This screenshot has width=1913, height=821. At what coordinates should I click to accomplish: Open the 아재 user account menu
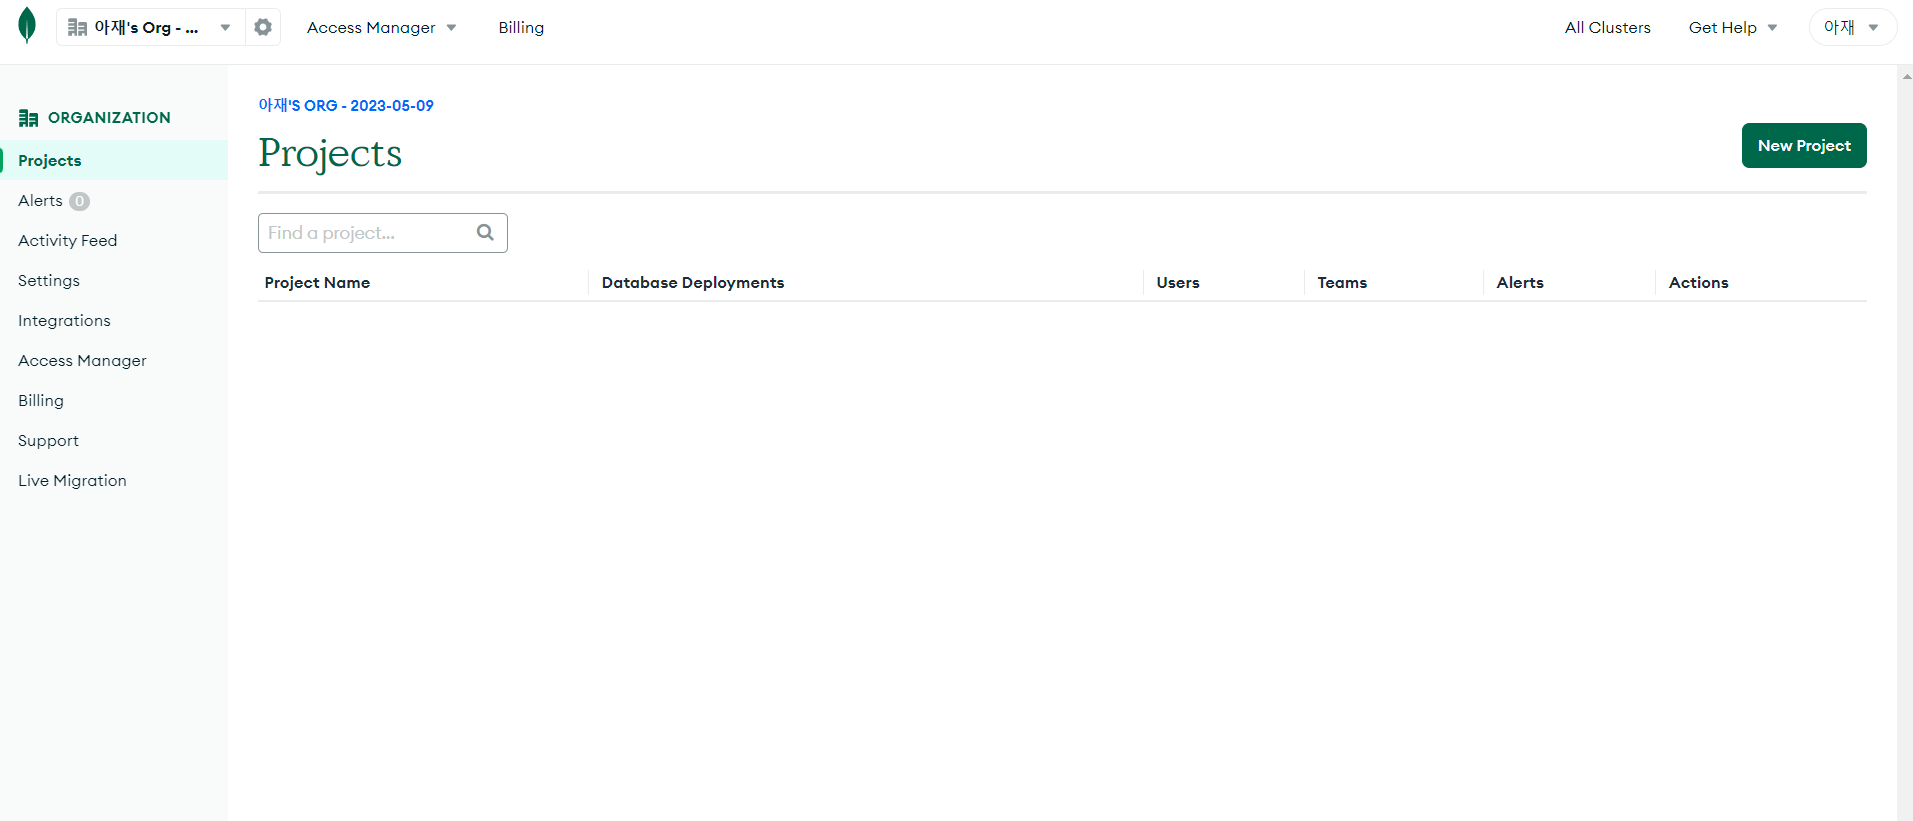[1852, 27]
